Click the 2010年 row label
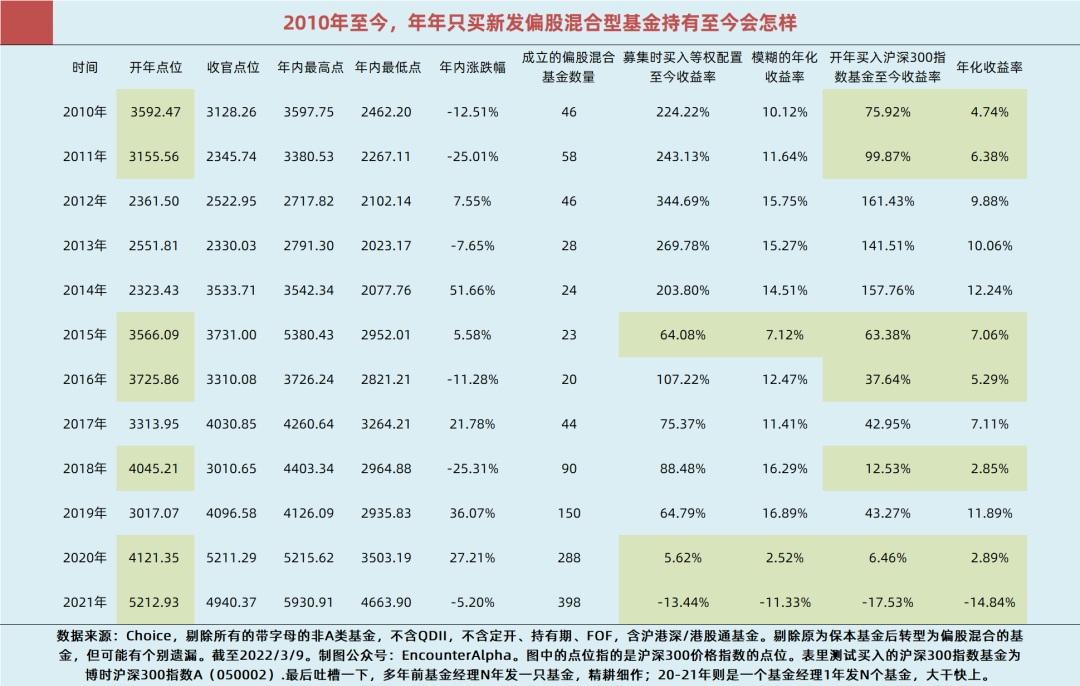The image size is (1080, 686). coord(86,113)
